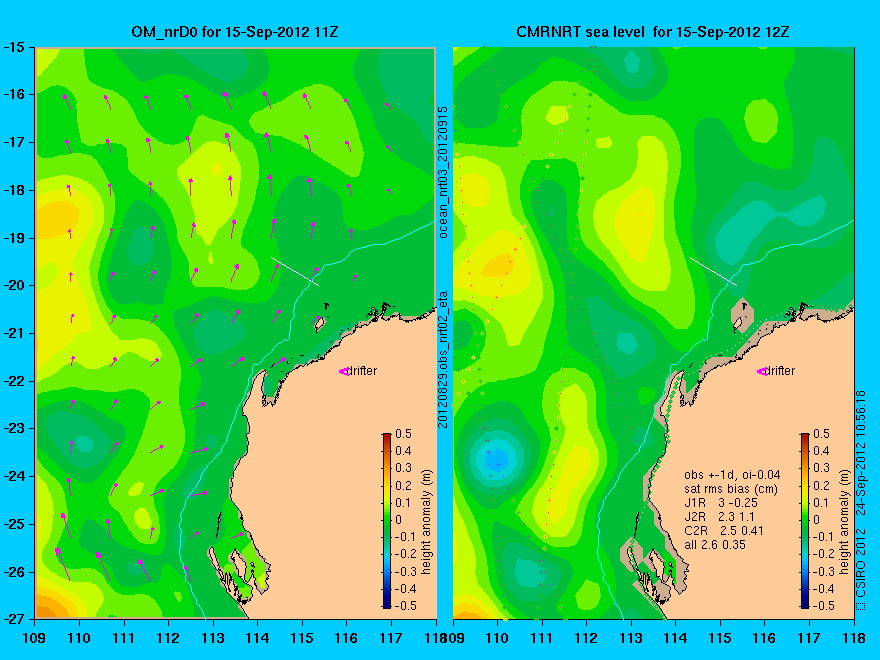This screenshot has width=880, height=660.
Task: Click longitude label 115 under the left map
Action: coord(302,638)
